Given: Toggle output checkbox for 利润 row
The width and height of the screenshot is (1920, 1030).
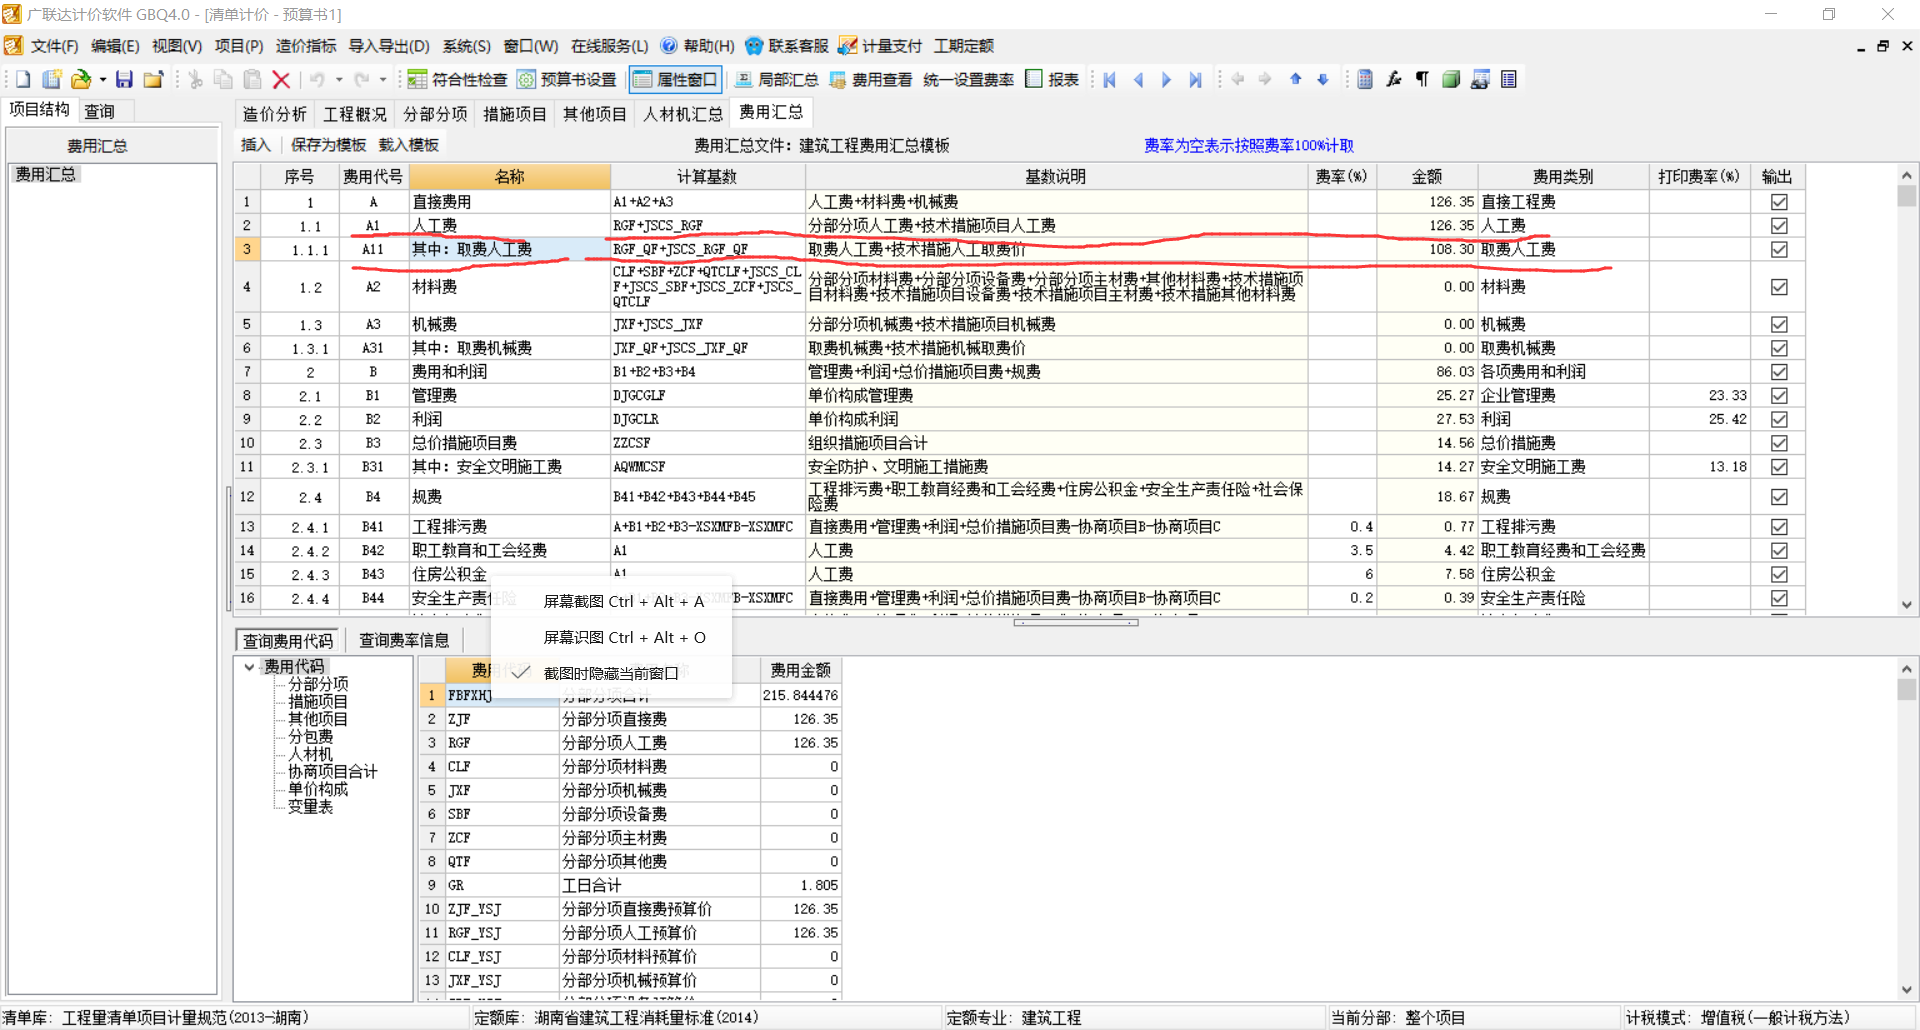Looking at the screenshot, I should [x=1779, y=419].
